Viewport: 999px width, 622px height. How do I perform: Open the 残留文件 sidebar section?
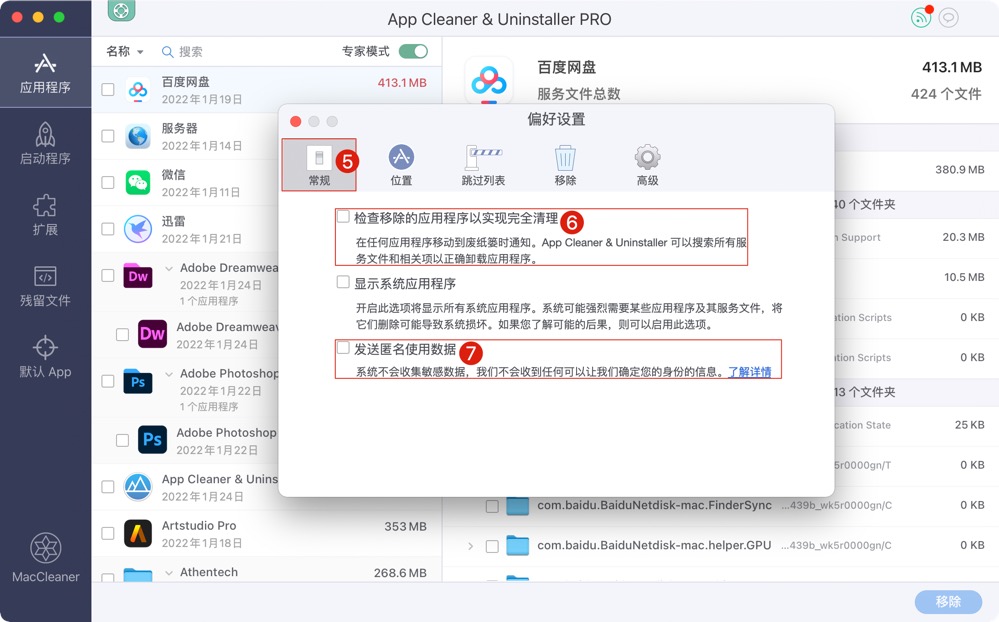(x=45, y=287)
